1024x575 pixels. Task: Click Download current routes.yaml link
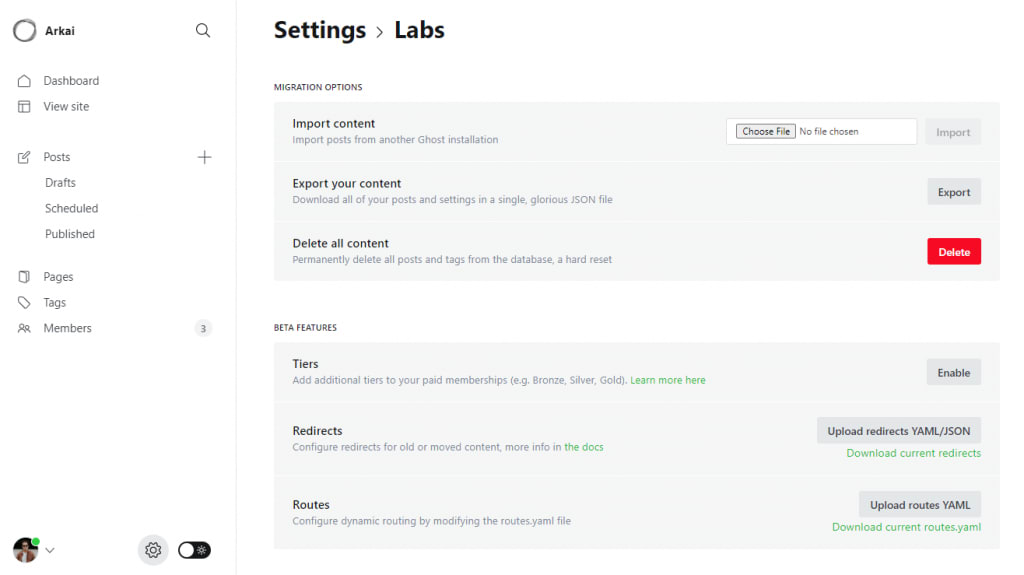906,527
